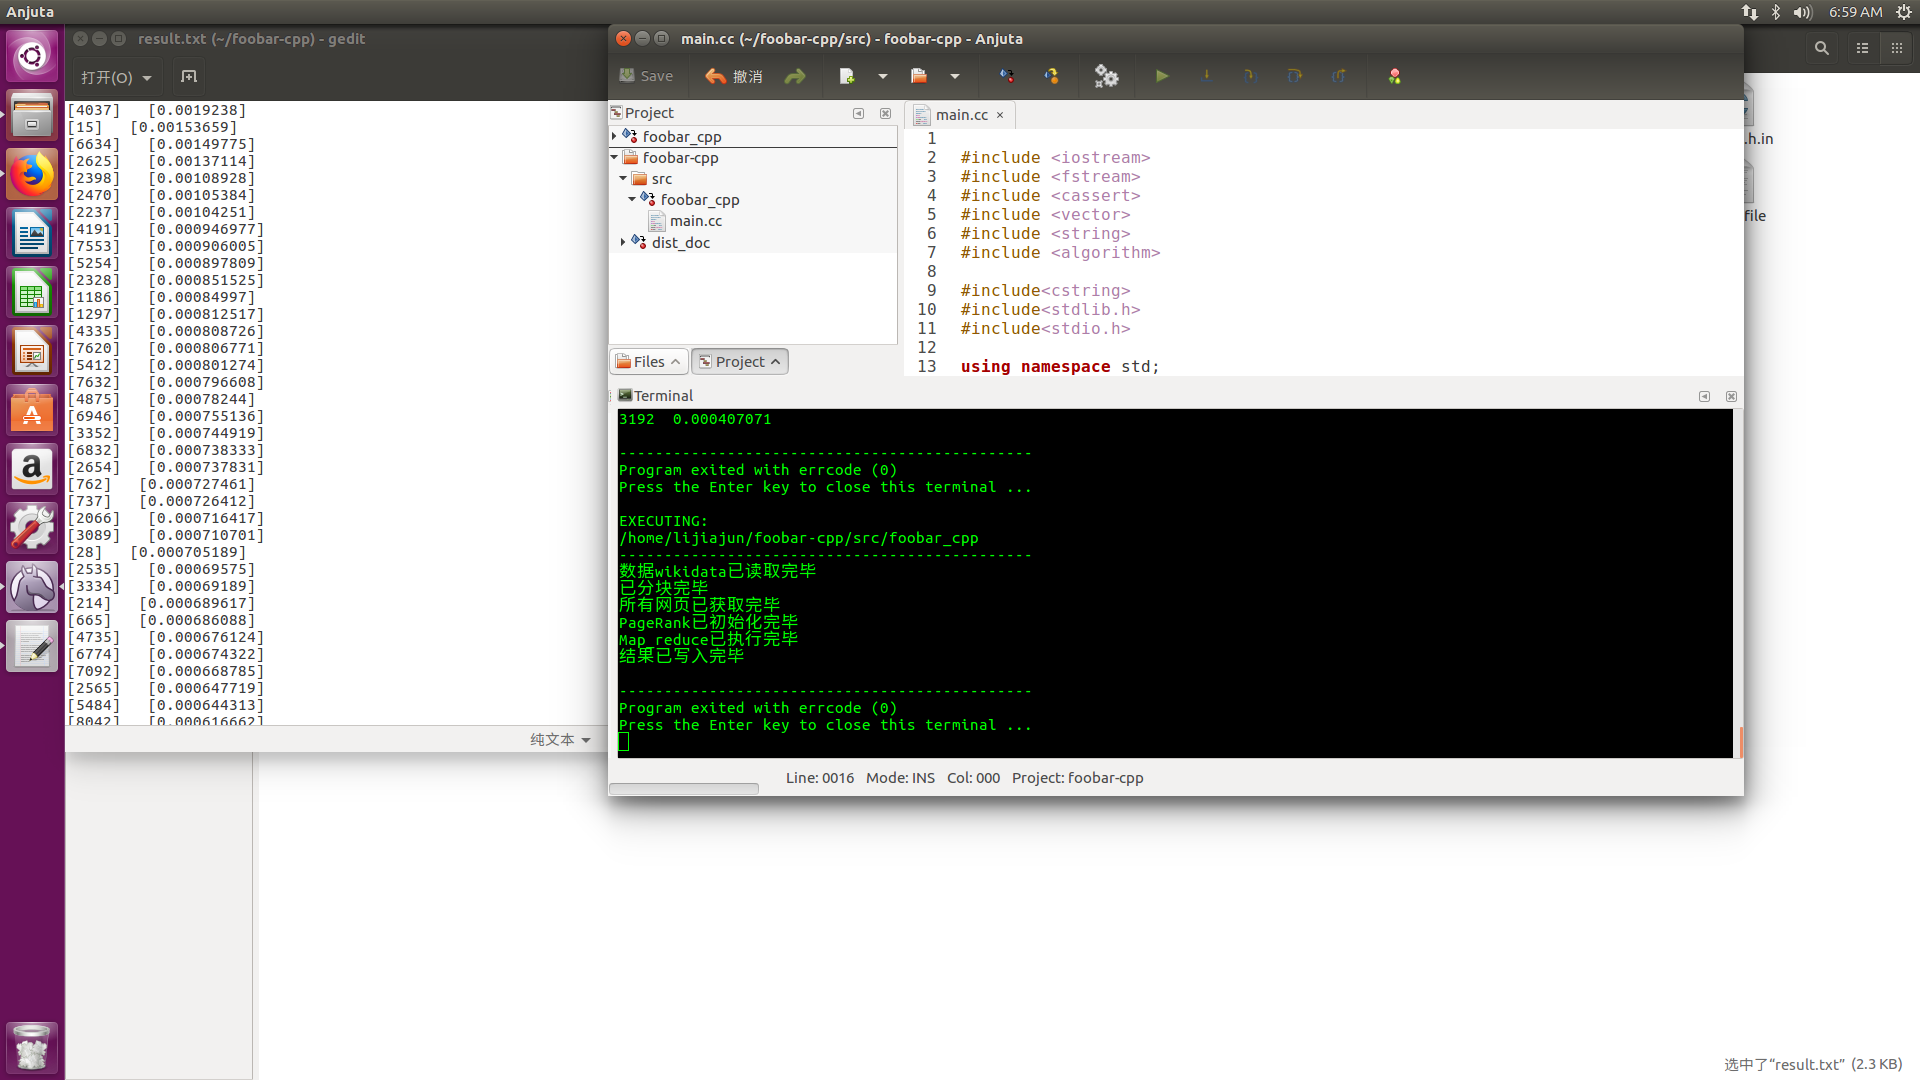Screen dimensions: 1920x1080
Task: Open dropdown arrow next to New file
Action: point(883,76)
